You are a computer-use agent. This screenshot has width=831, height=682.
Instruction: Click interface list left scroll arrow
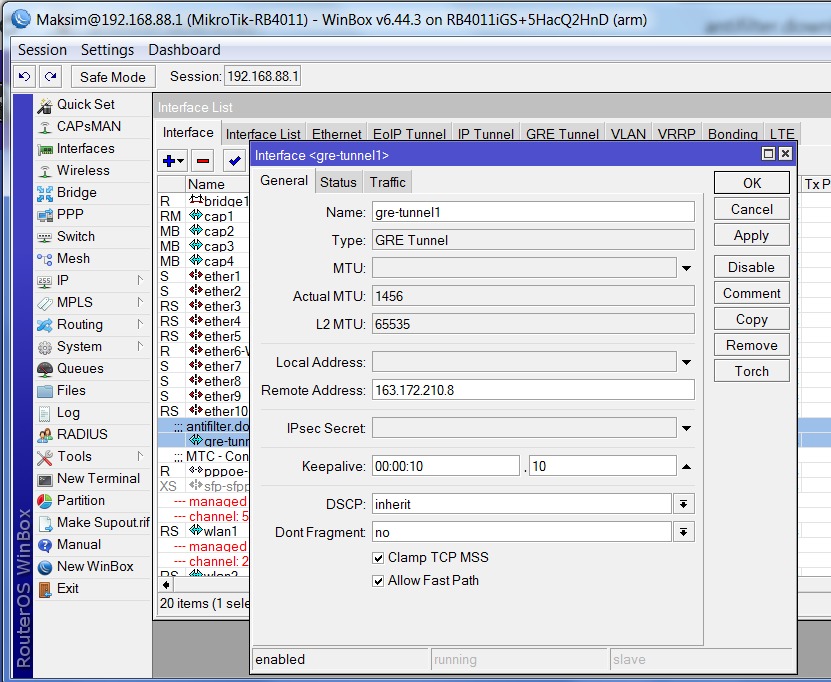coord(166,585)
